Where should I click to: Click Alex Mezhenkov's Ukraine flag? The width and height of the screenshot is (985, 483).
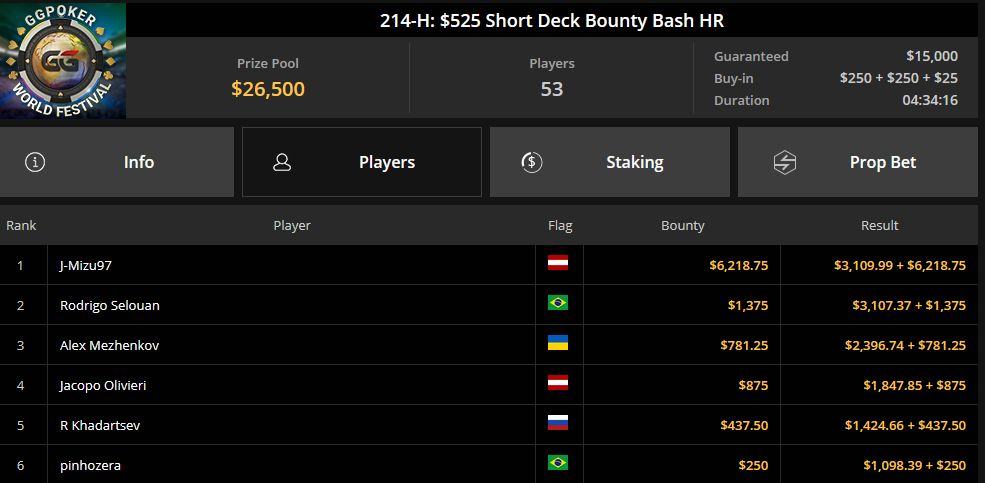tap(558, 342)
